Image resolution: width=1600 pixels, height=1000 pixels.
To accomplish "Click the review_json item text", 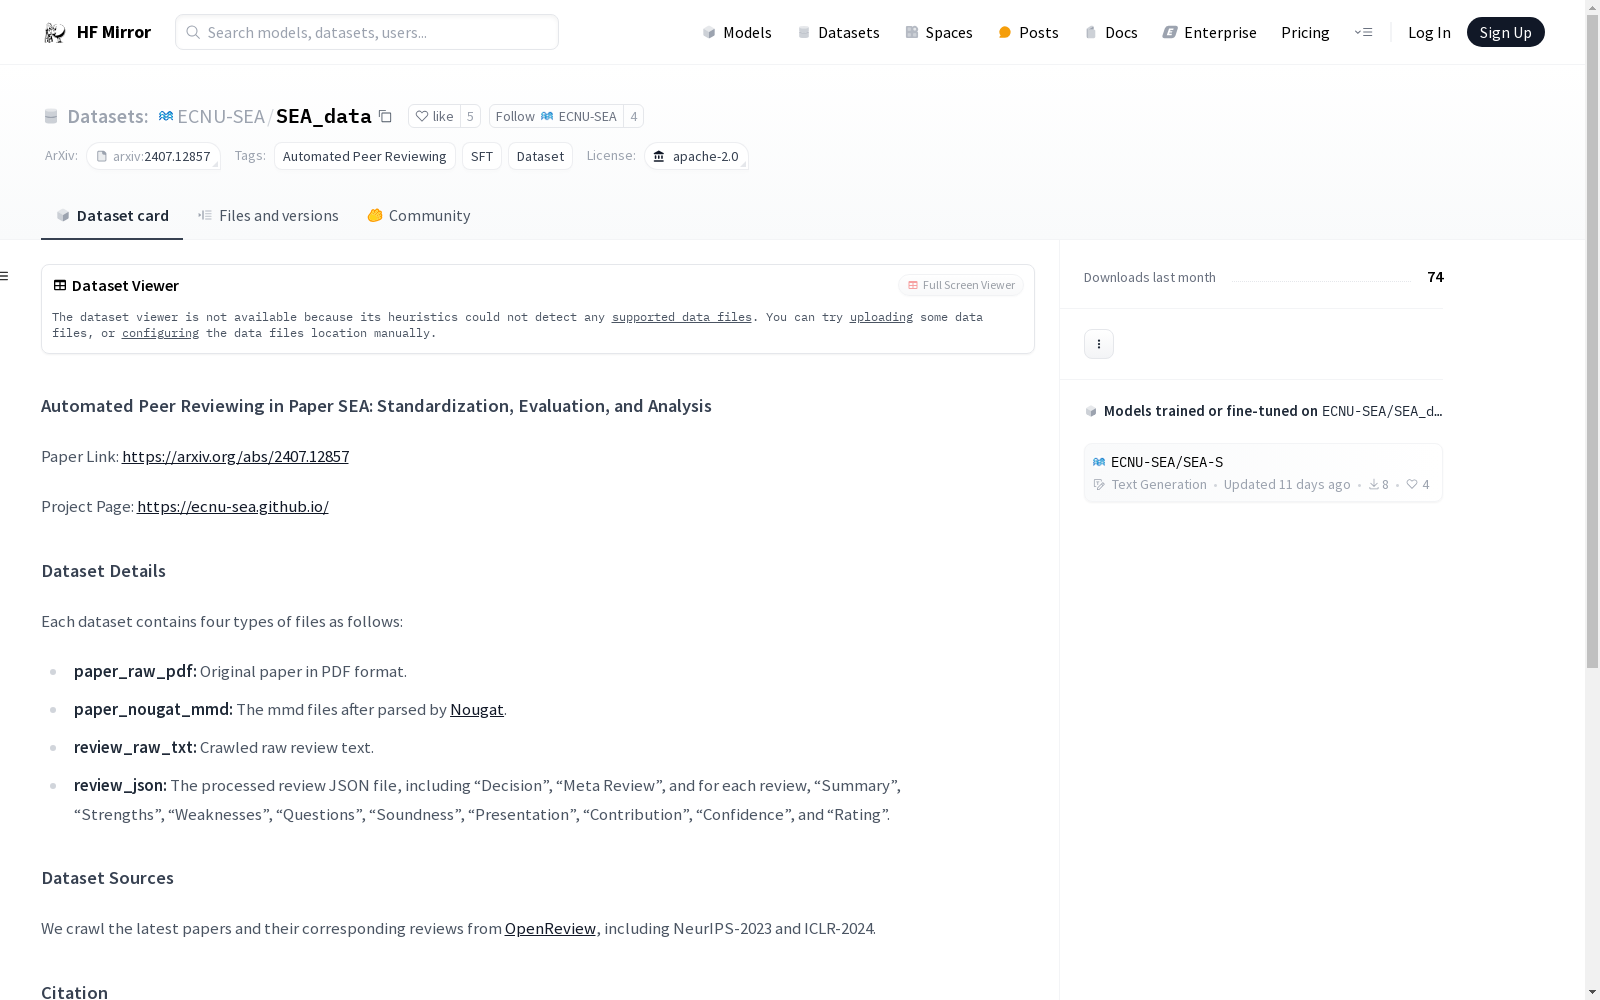I will coord(487,800).
